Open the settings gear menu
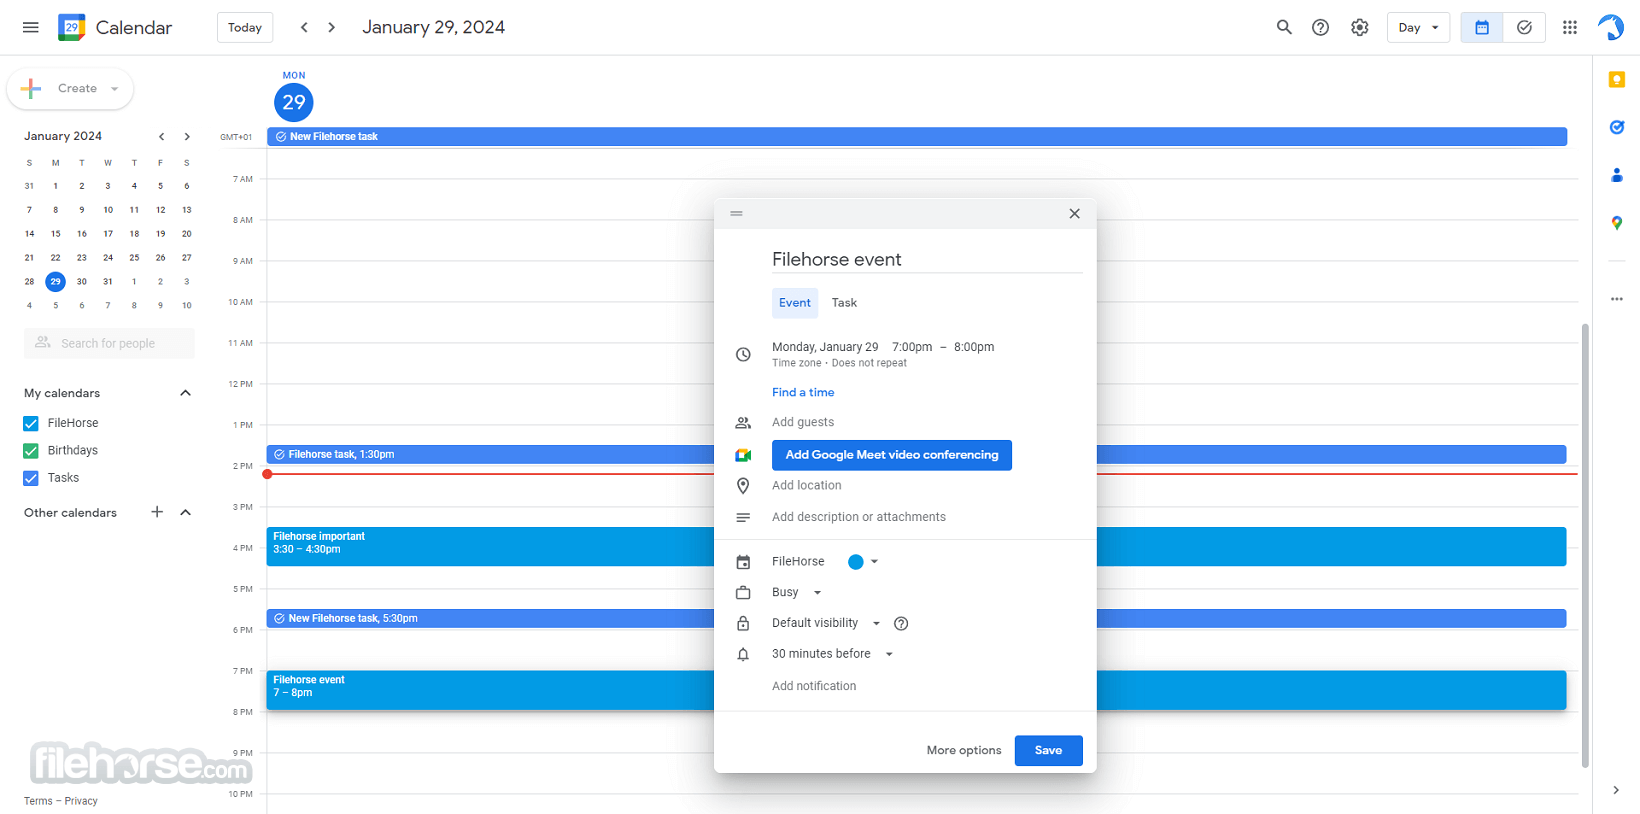Screen dimensions: 1640x814 tap(1360, 27)
